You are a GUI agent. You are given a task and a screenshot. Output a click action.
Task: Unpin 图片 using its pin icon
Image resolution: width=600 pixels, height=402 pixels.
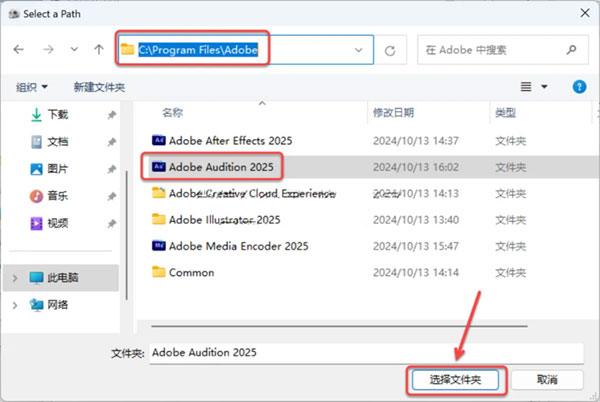[111, 169]
